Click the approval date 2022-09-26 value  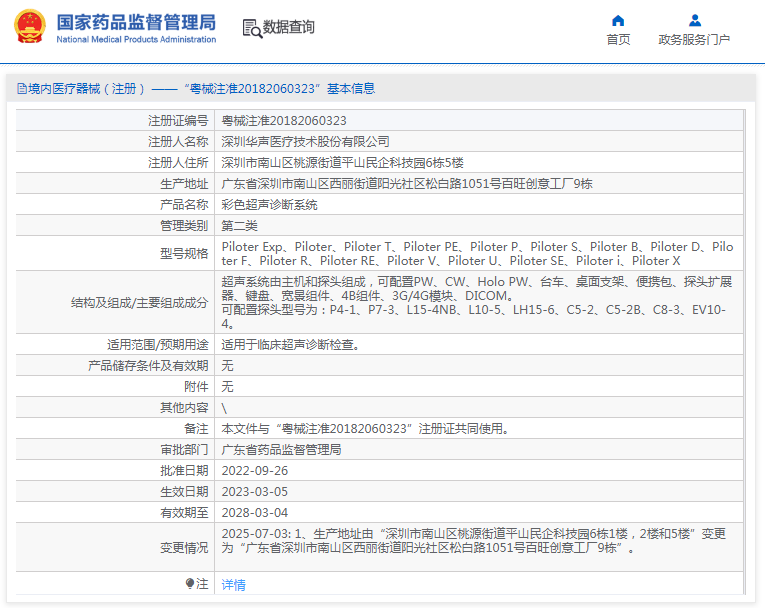[254, 470]
